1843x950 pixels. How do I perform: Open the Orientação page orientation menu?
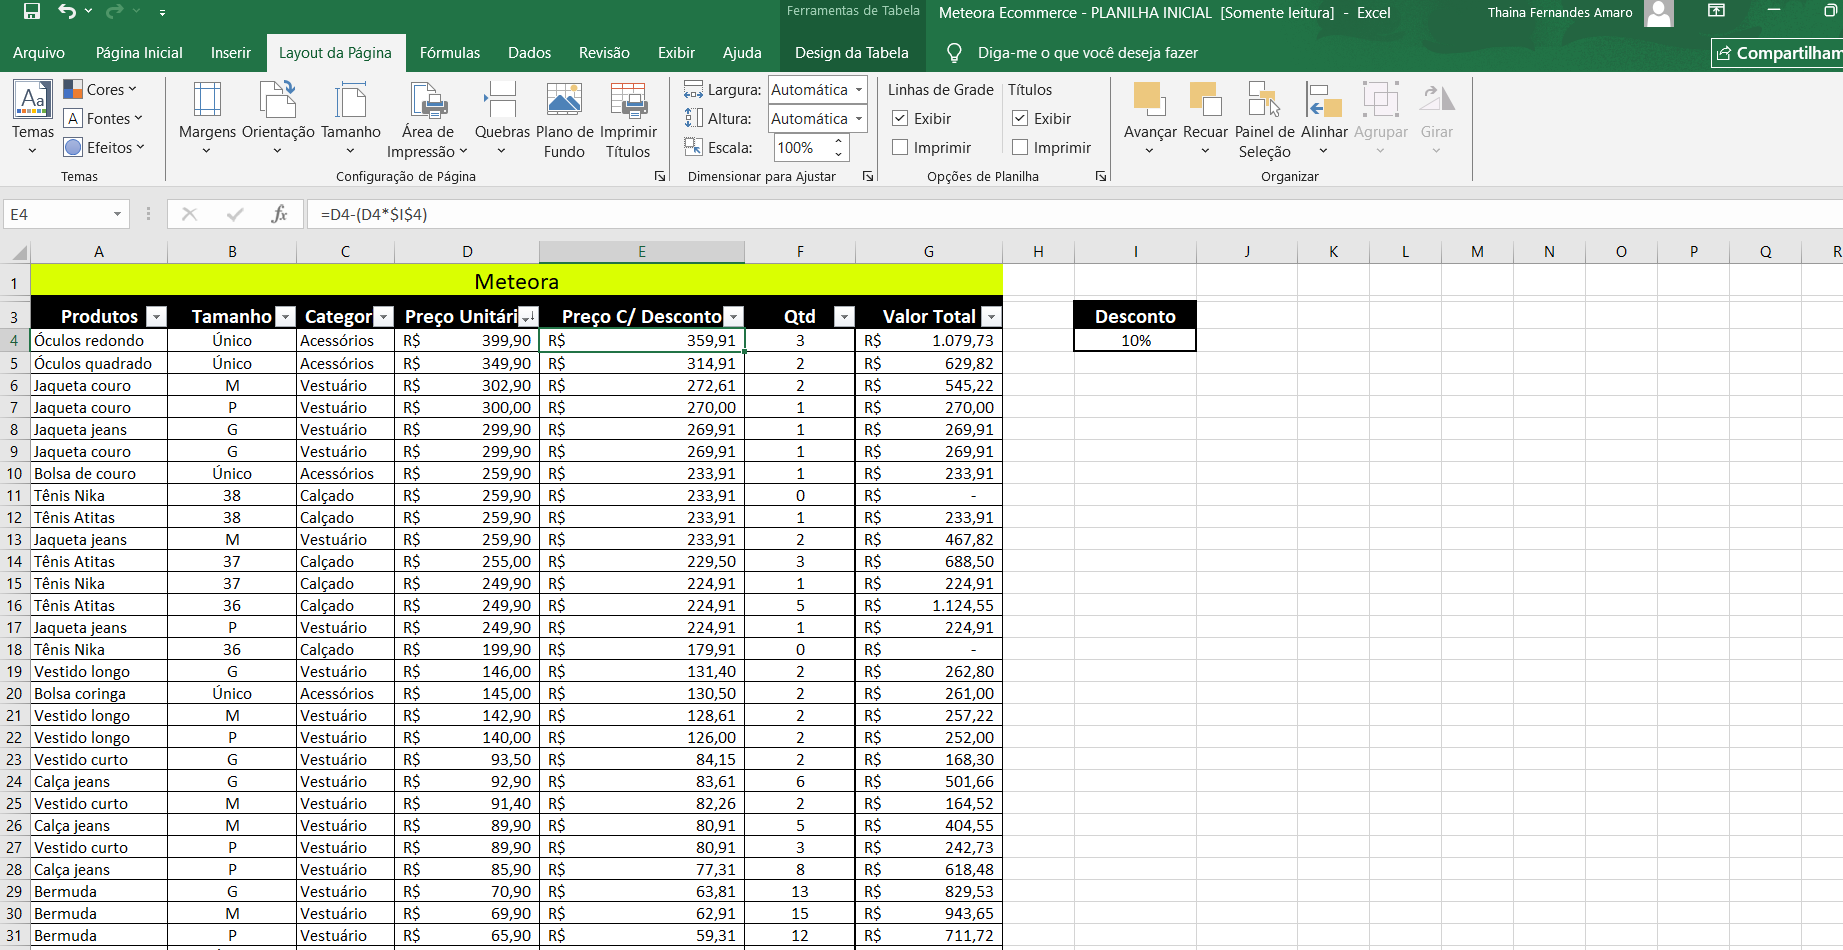[278, 118]
